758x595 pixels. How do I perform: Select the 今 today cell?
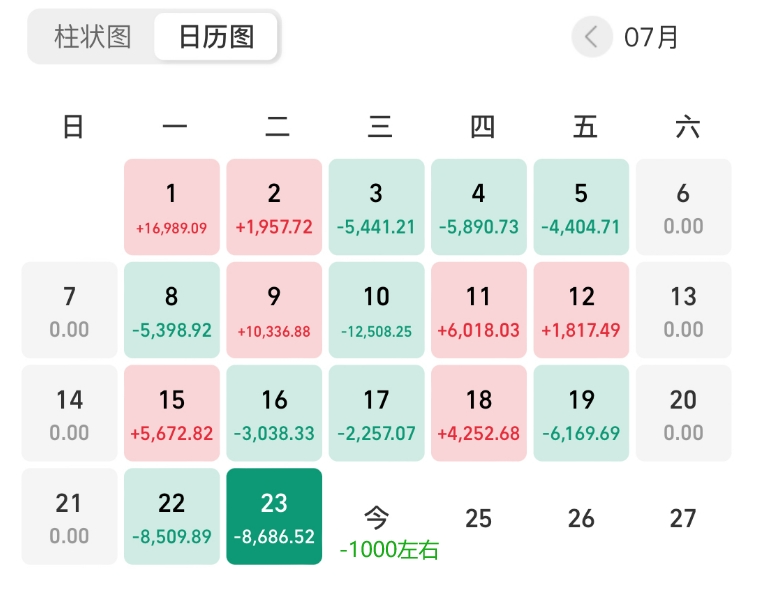click(x=377, y=518)
